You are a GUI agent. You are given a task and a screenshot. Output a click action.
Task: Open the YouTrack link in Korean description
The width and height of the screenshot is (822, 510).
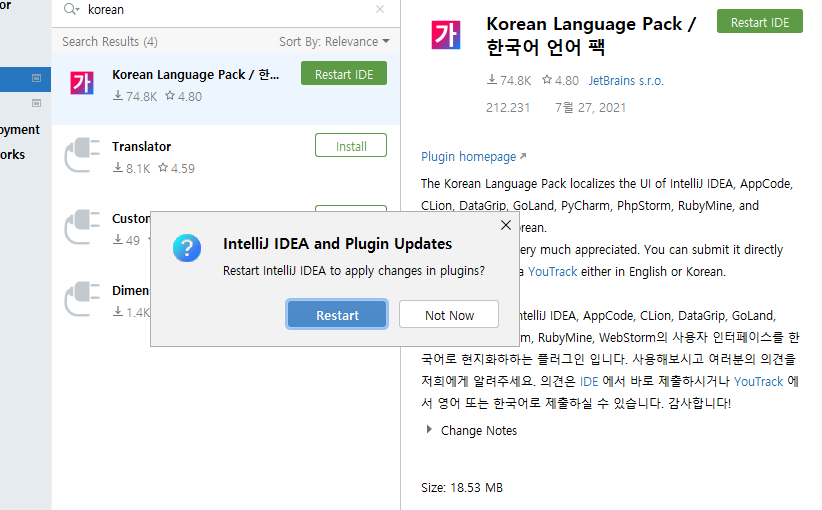[759, 382]
